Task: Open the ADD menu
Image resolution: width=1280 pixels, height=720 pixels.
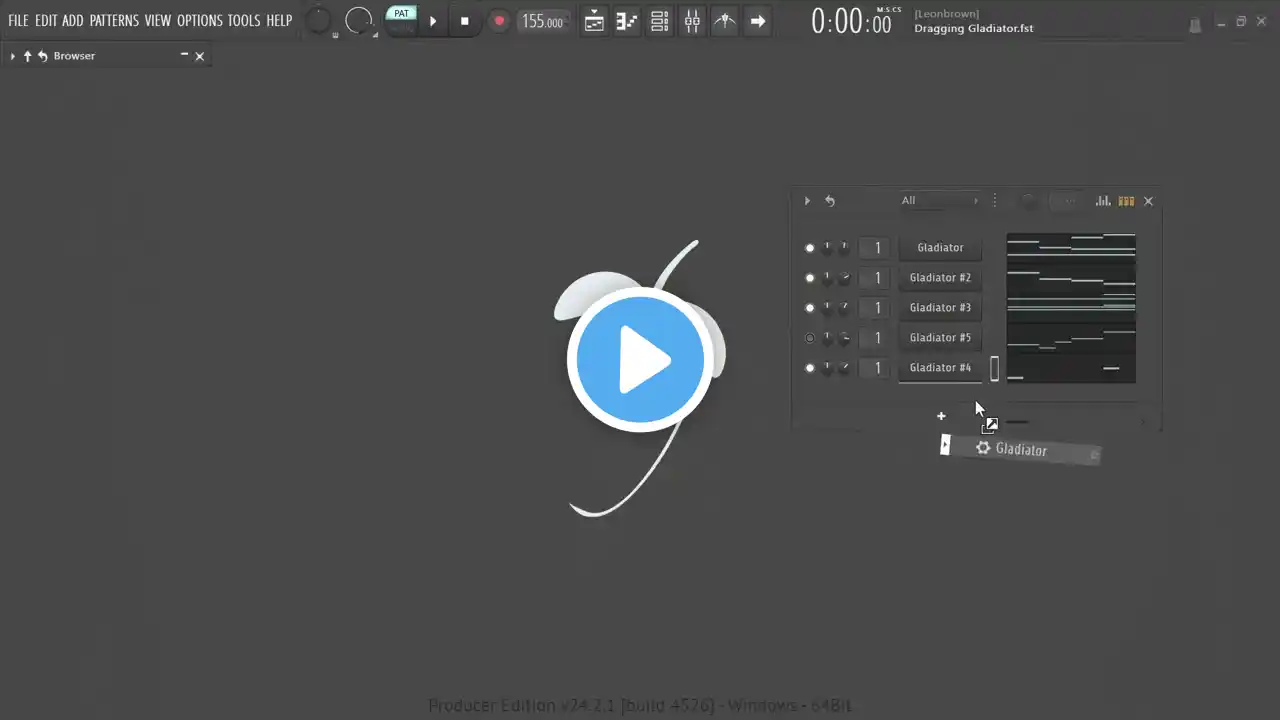Action: [x=73, y=20]
